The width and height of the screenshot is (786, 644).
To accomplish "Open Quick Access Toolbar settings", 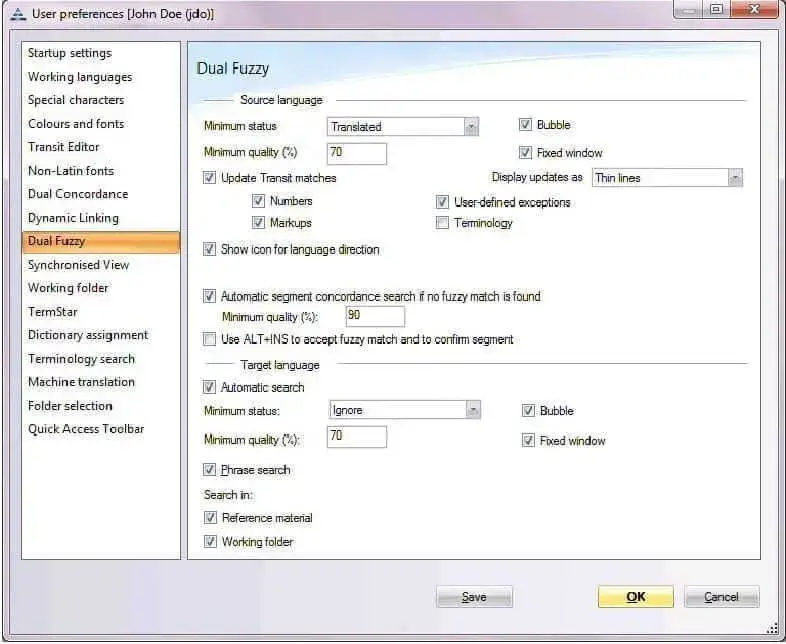I will (86, 429).
